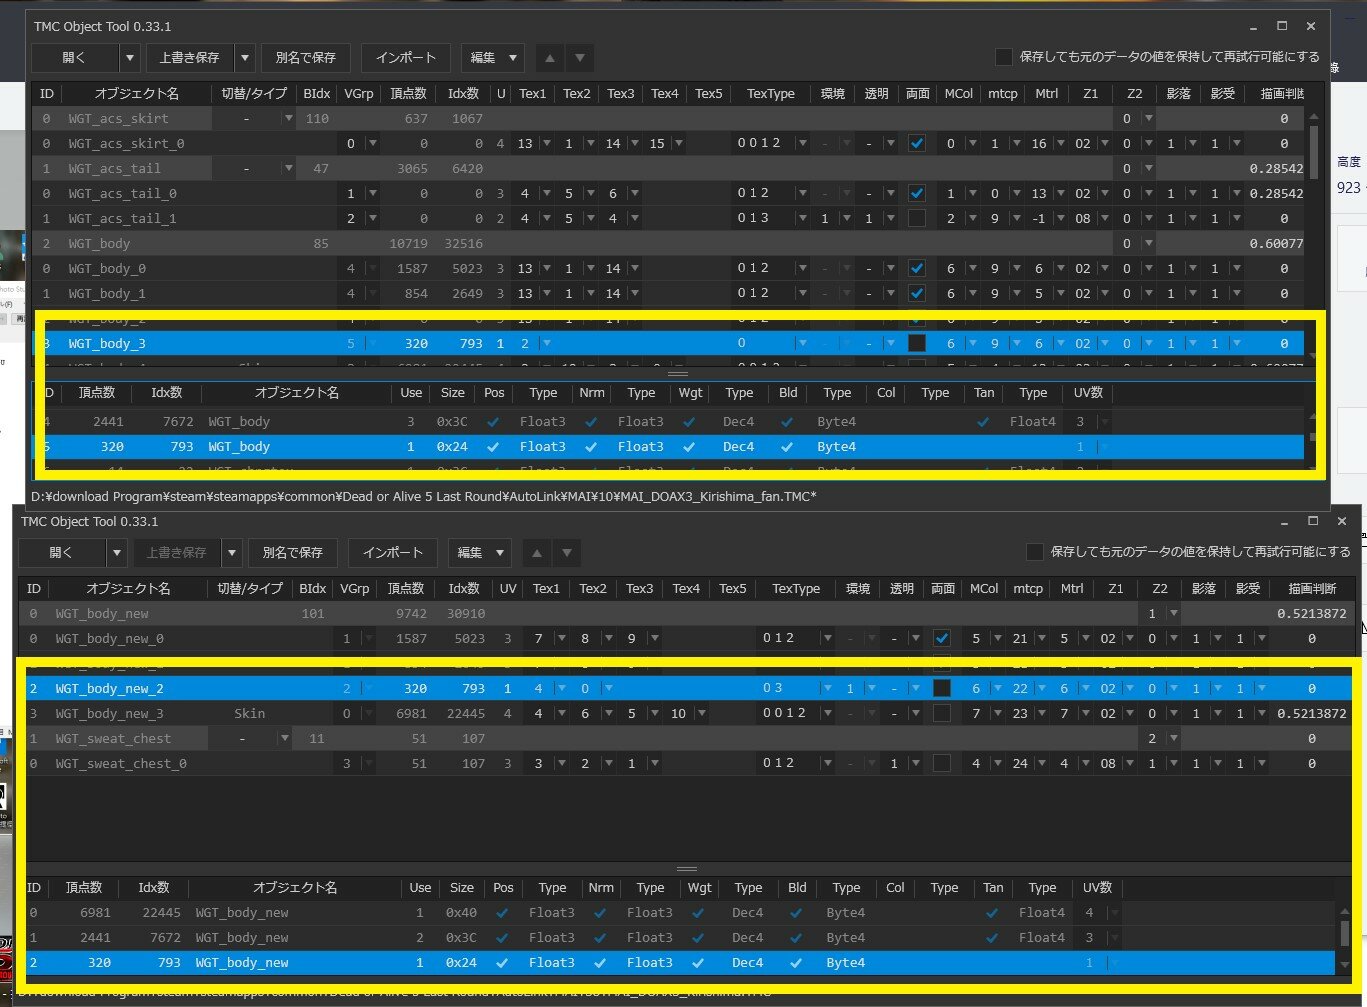
Task: Open TexType dropdown for WGT_acs_tail_0
Action: 801,194
